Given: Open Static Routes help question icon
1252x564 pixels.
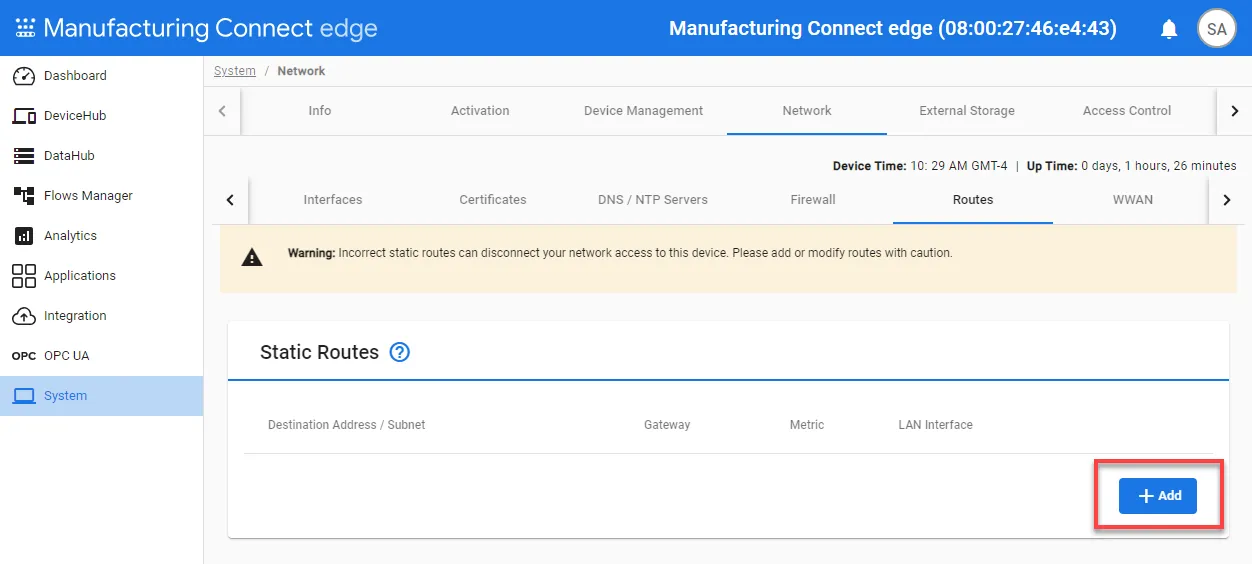Looking at the screenshot, I should 400,352.
